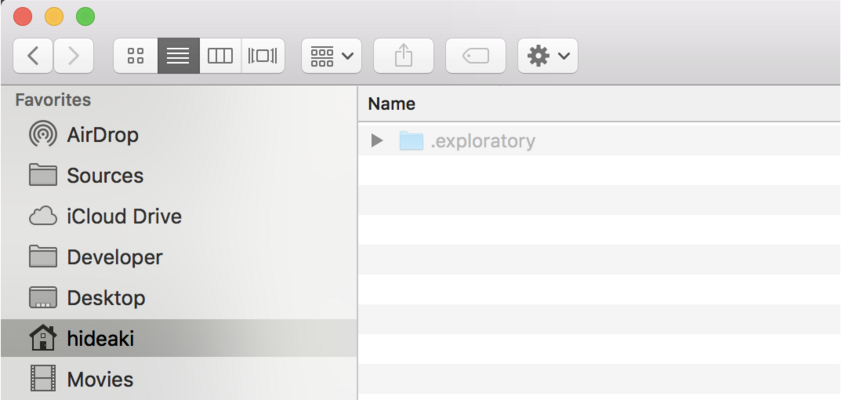Screen dimensions: 845x400
Task: Open AirDrop in the sidebar
Action: tap(102, 135)
